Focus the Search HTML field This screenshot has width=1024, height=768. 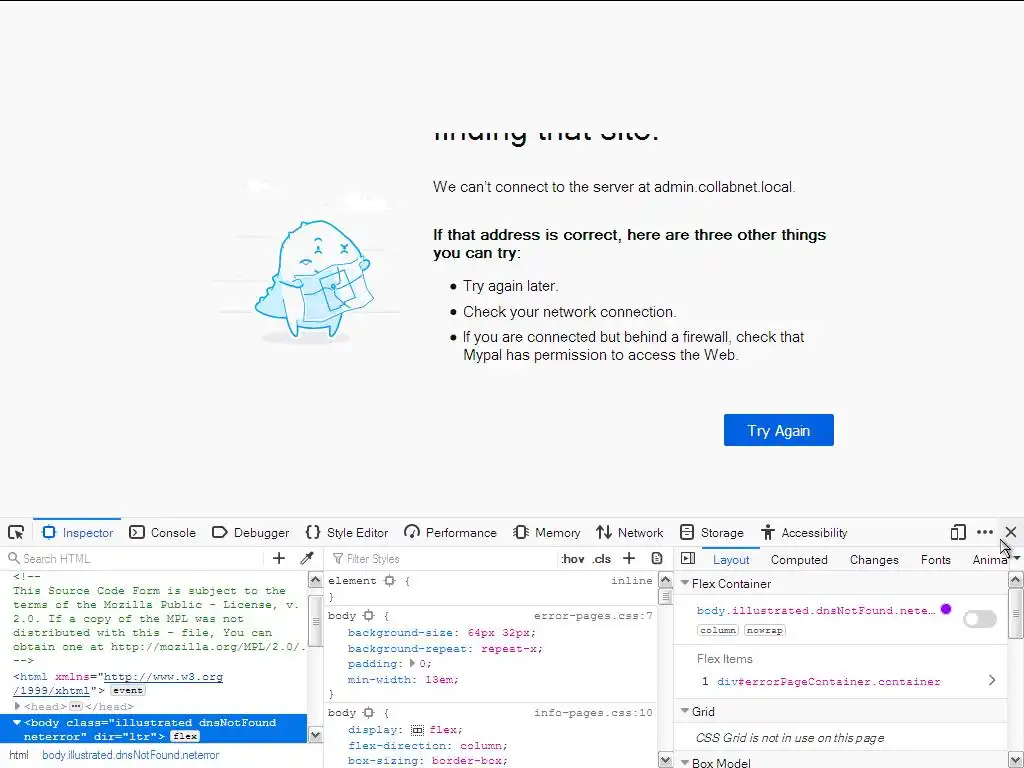click(x=134, y=558)
